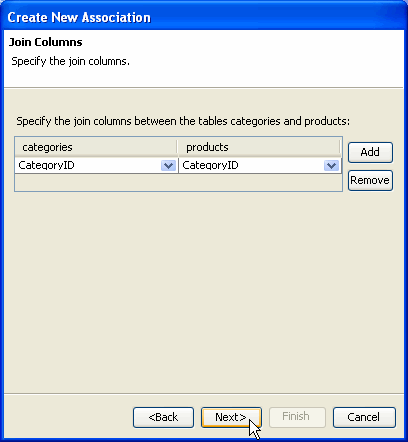Proceed with the Next> button
The image size is (408, 442).
(x=231, y=417)
